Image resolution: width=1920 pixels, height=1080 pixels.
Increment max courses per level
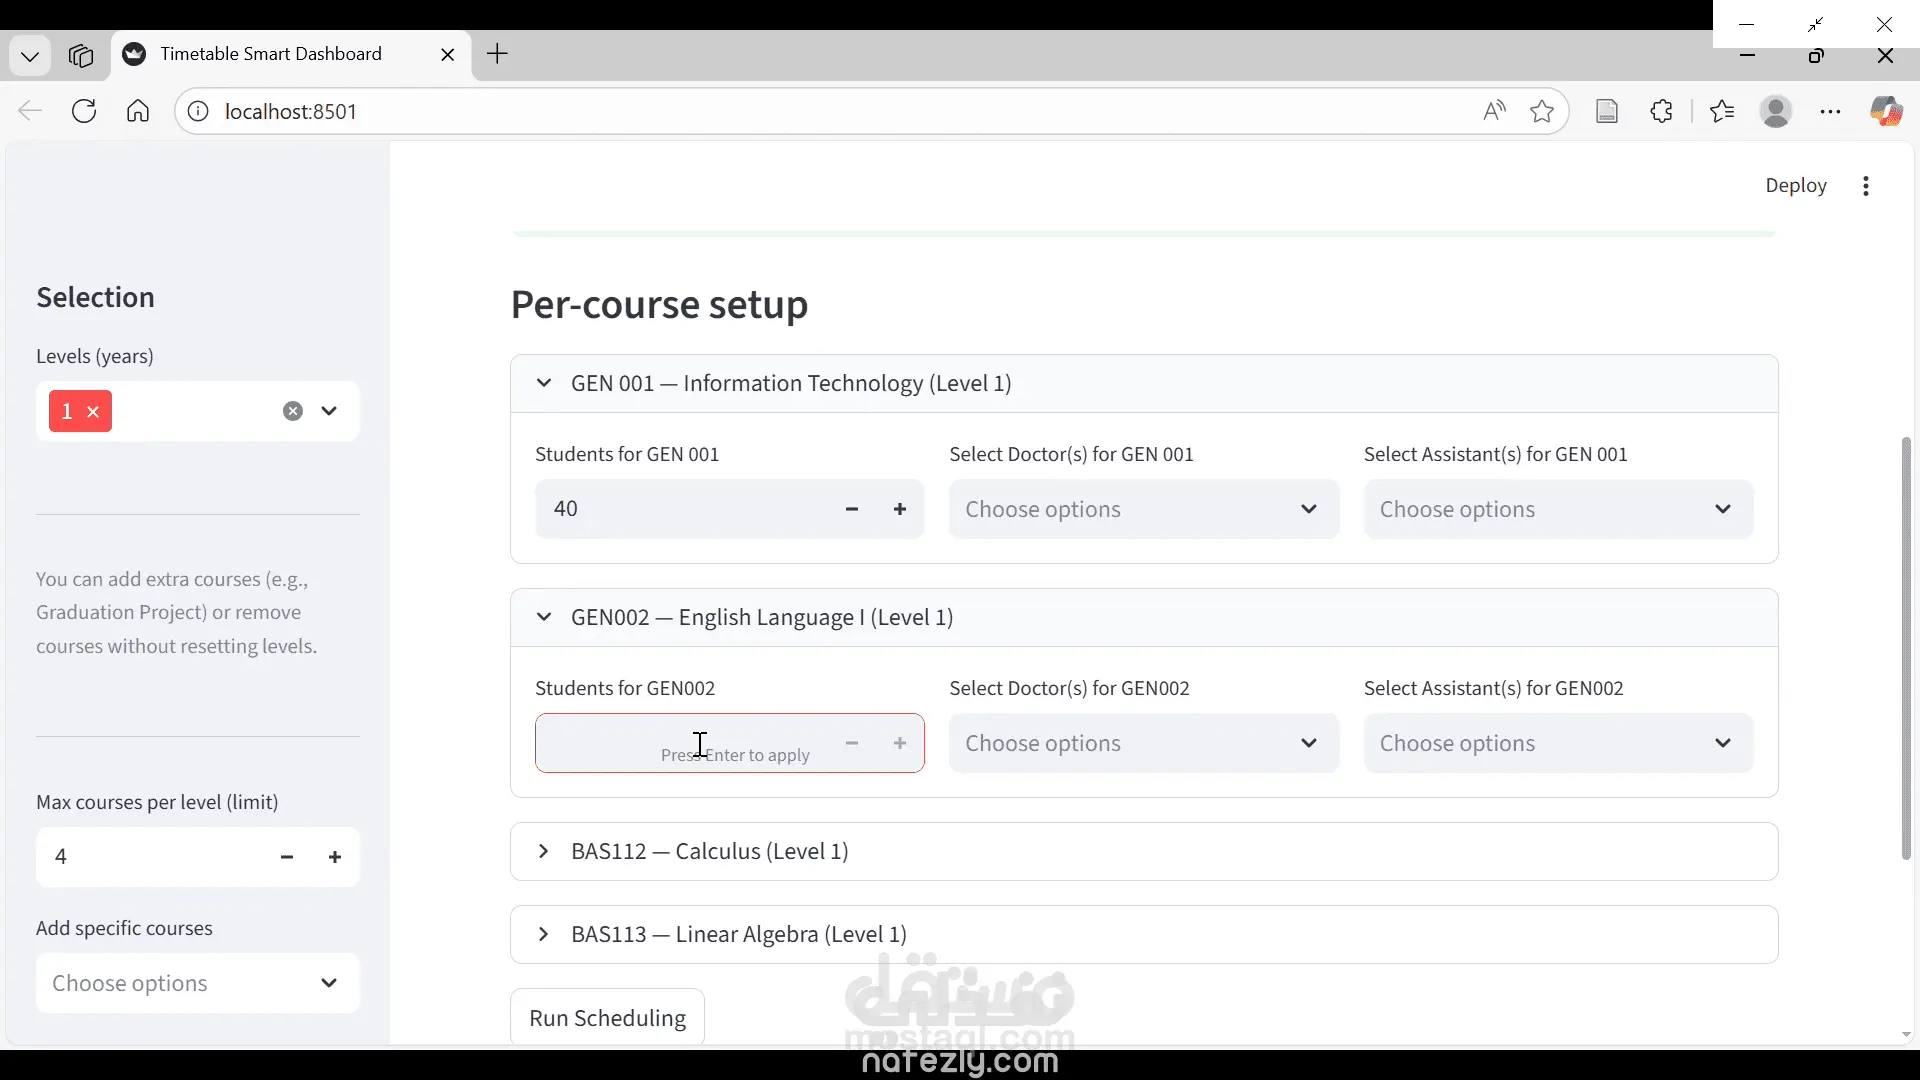tap(335, 857)
